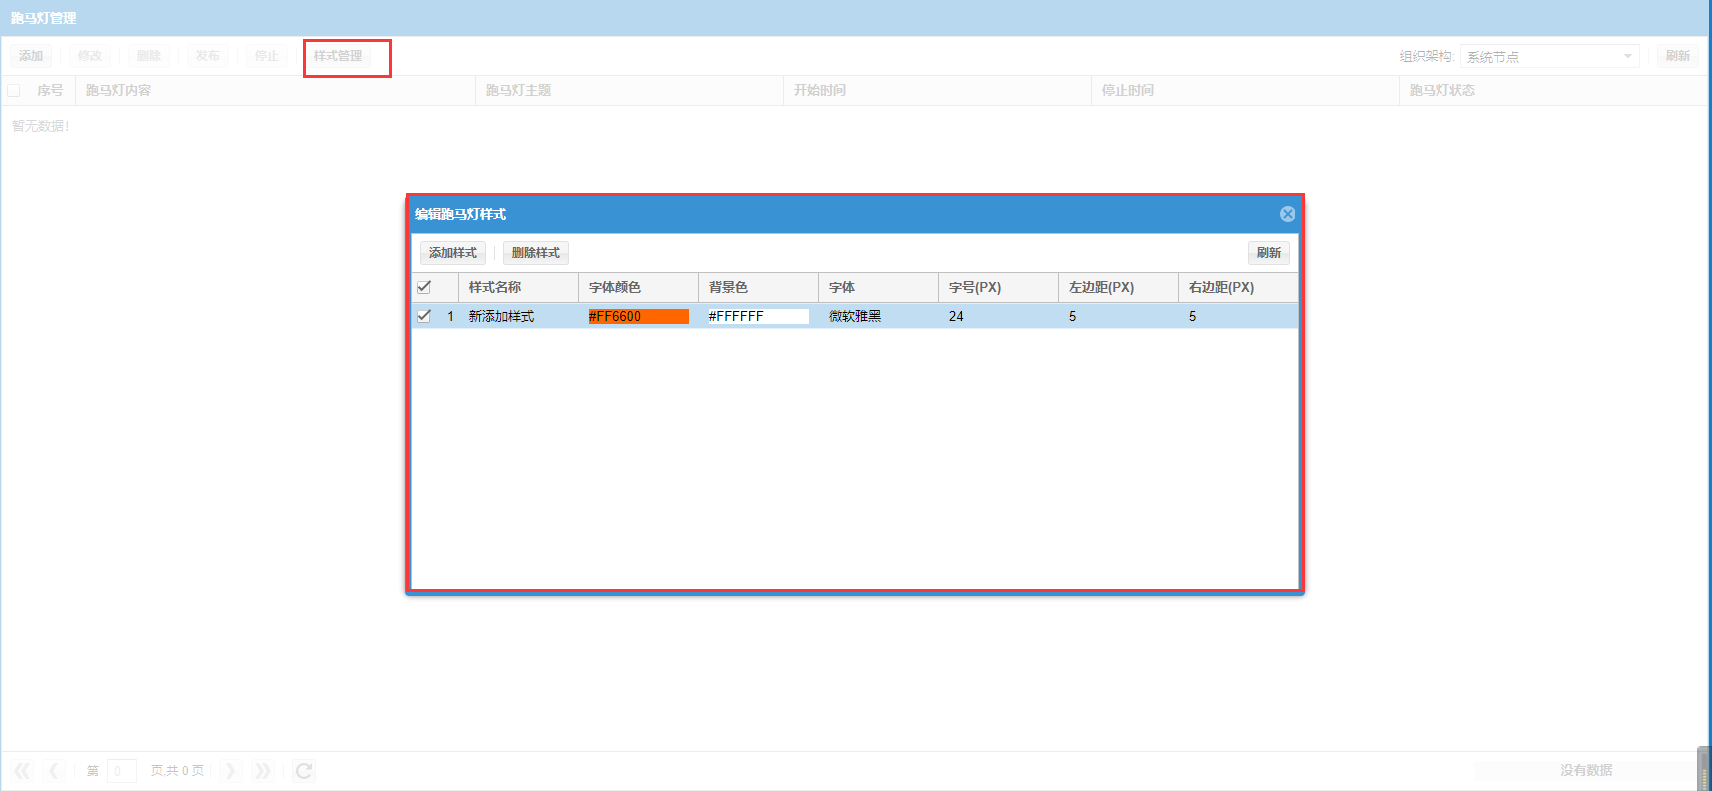Open the #FFFFFF background color swatch
The width and height of the screenshot is (1712, 791).
click(759, 316)
